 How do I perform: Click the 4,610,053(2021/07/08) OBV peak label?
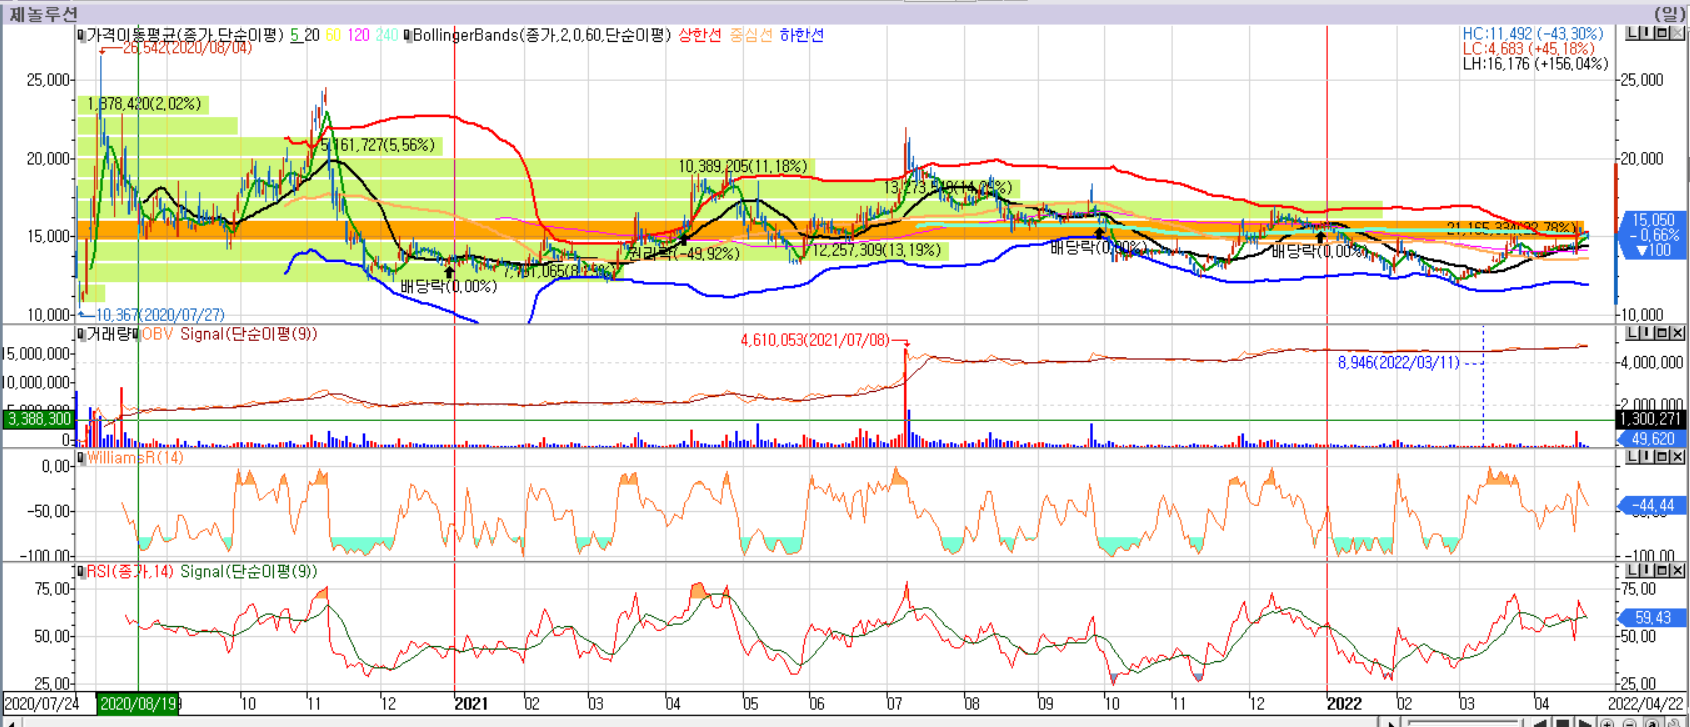815,340
